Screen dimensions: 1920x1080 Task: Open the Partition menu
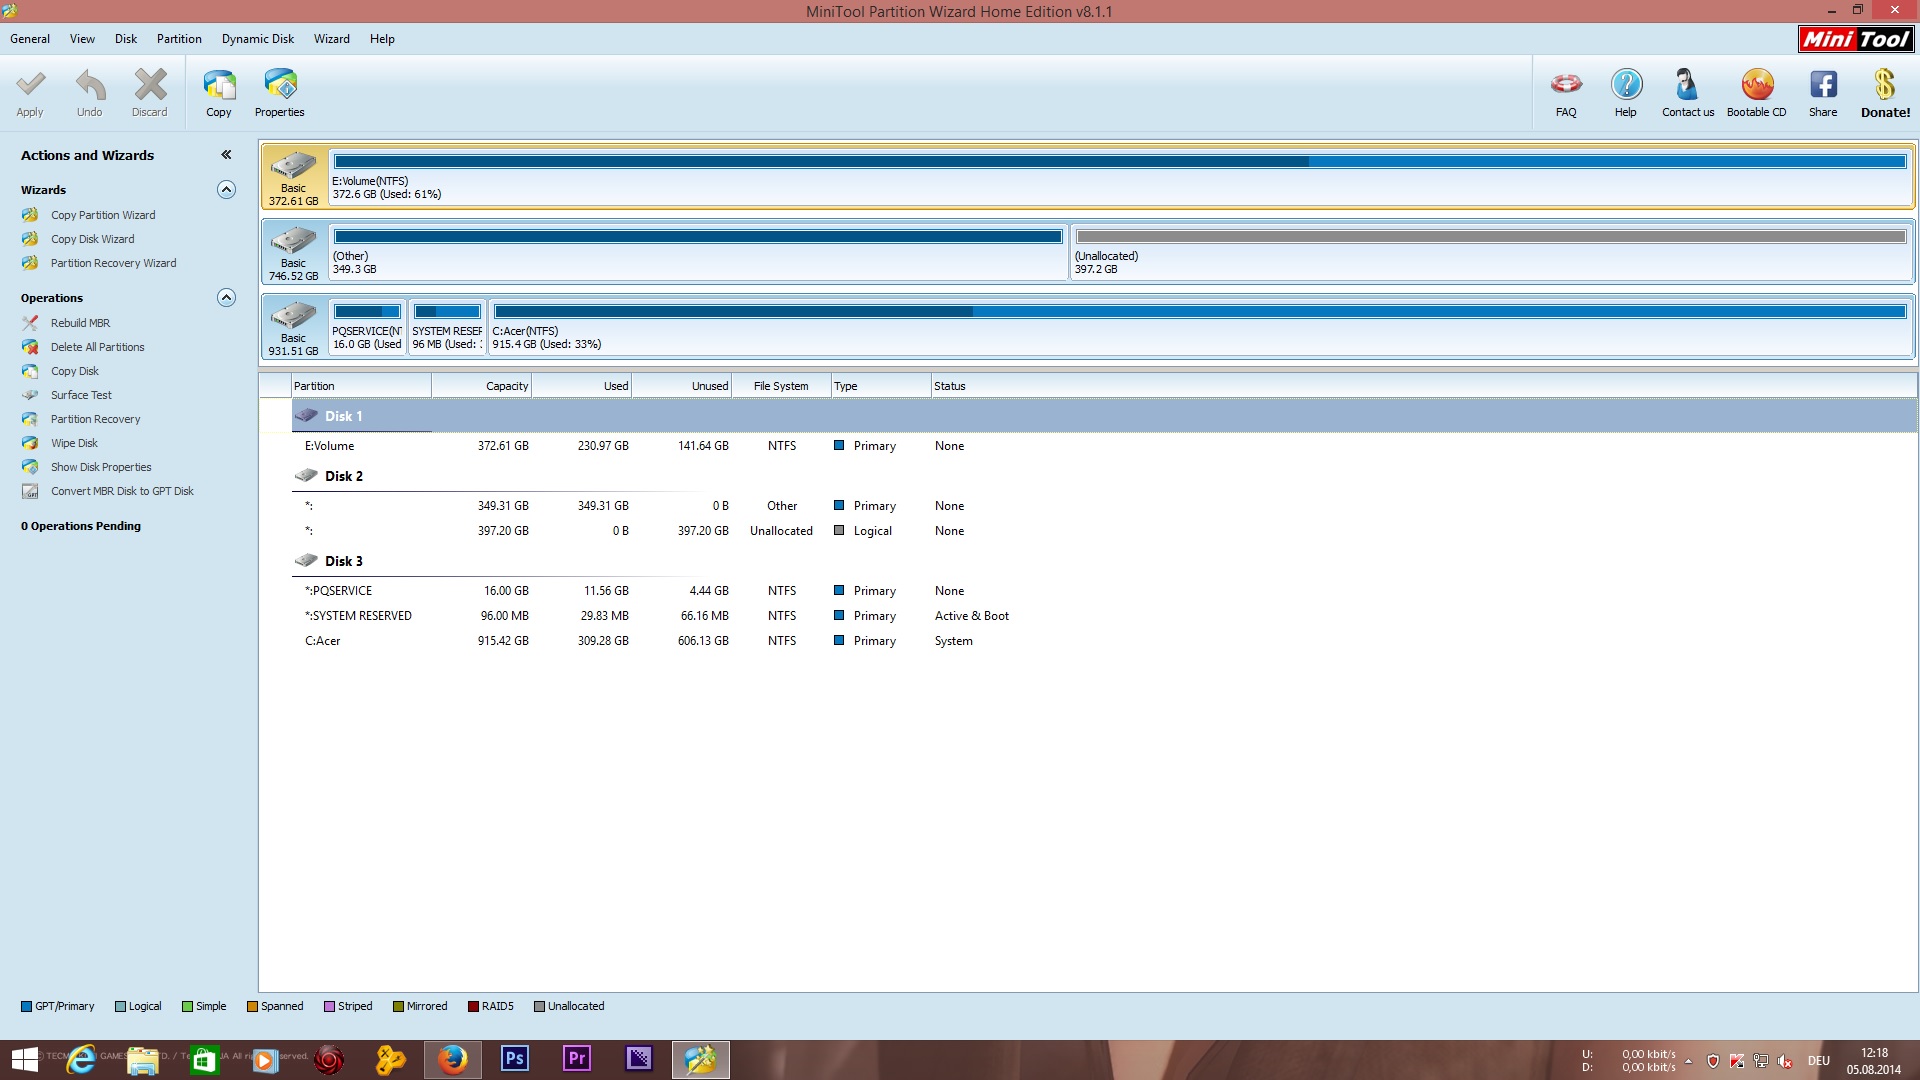pyautogui.click(x=179, y=39)
